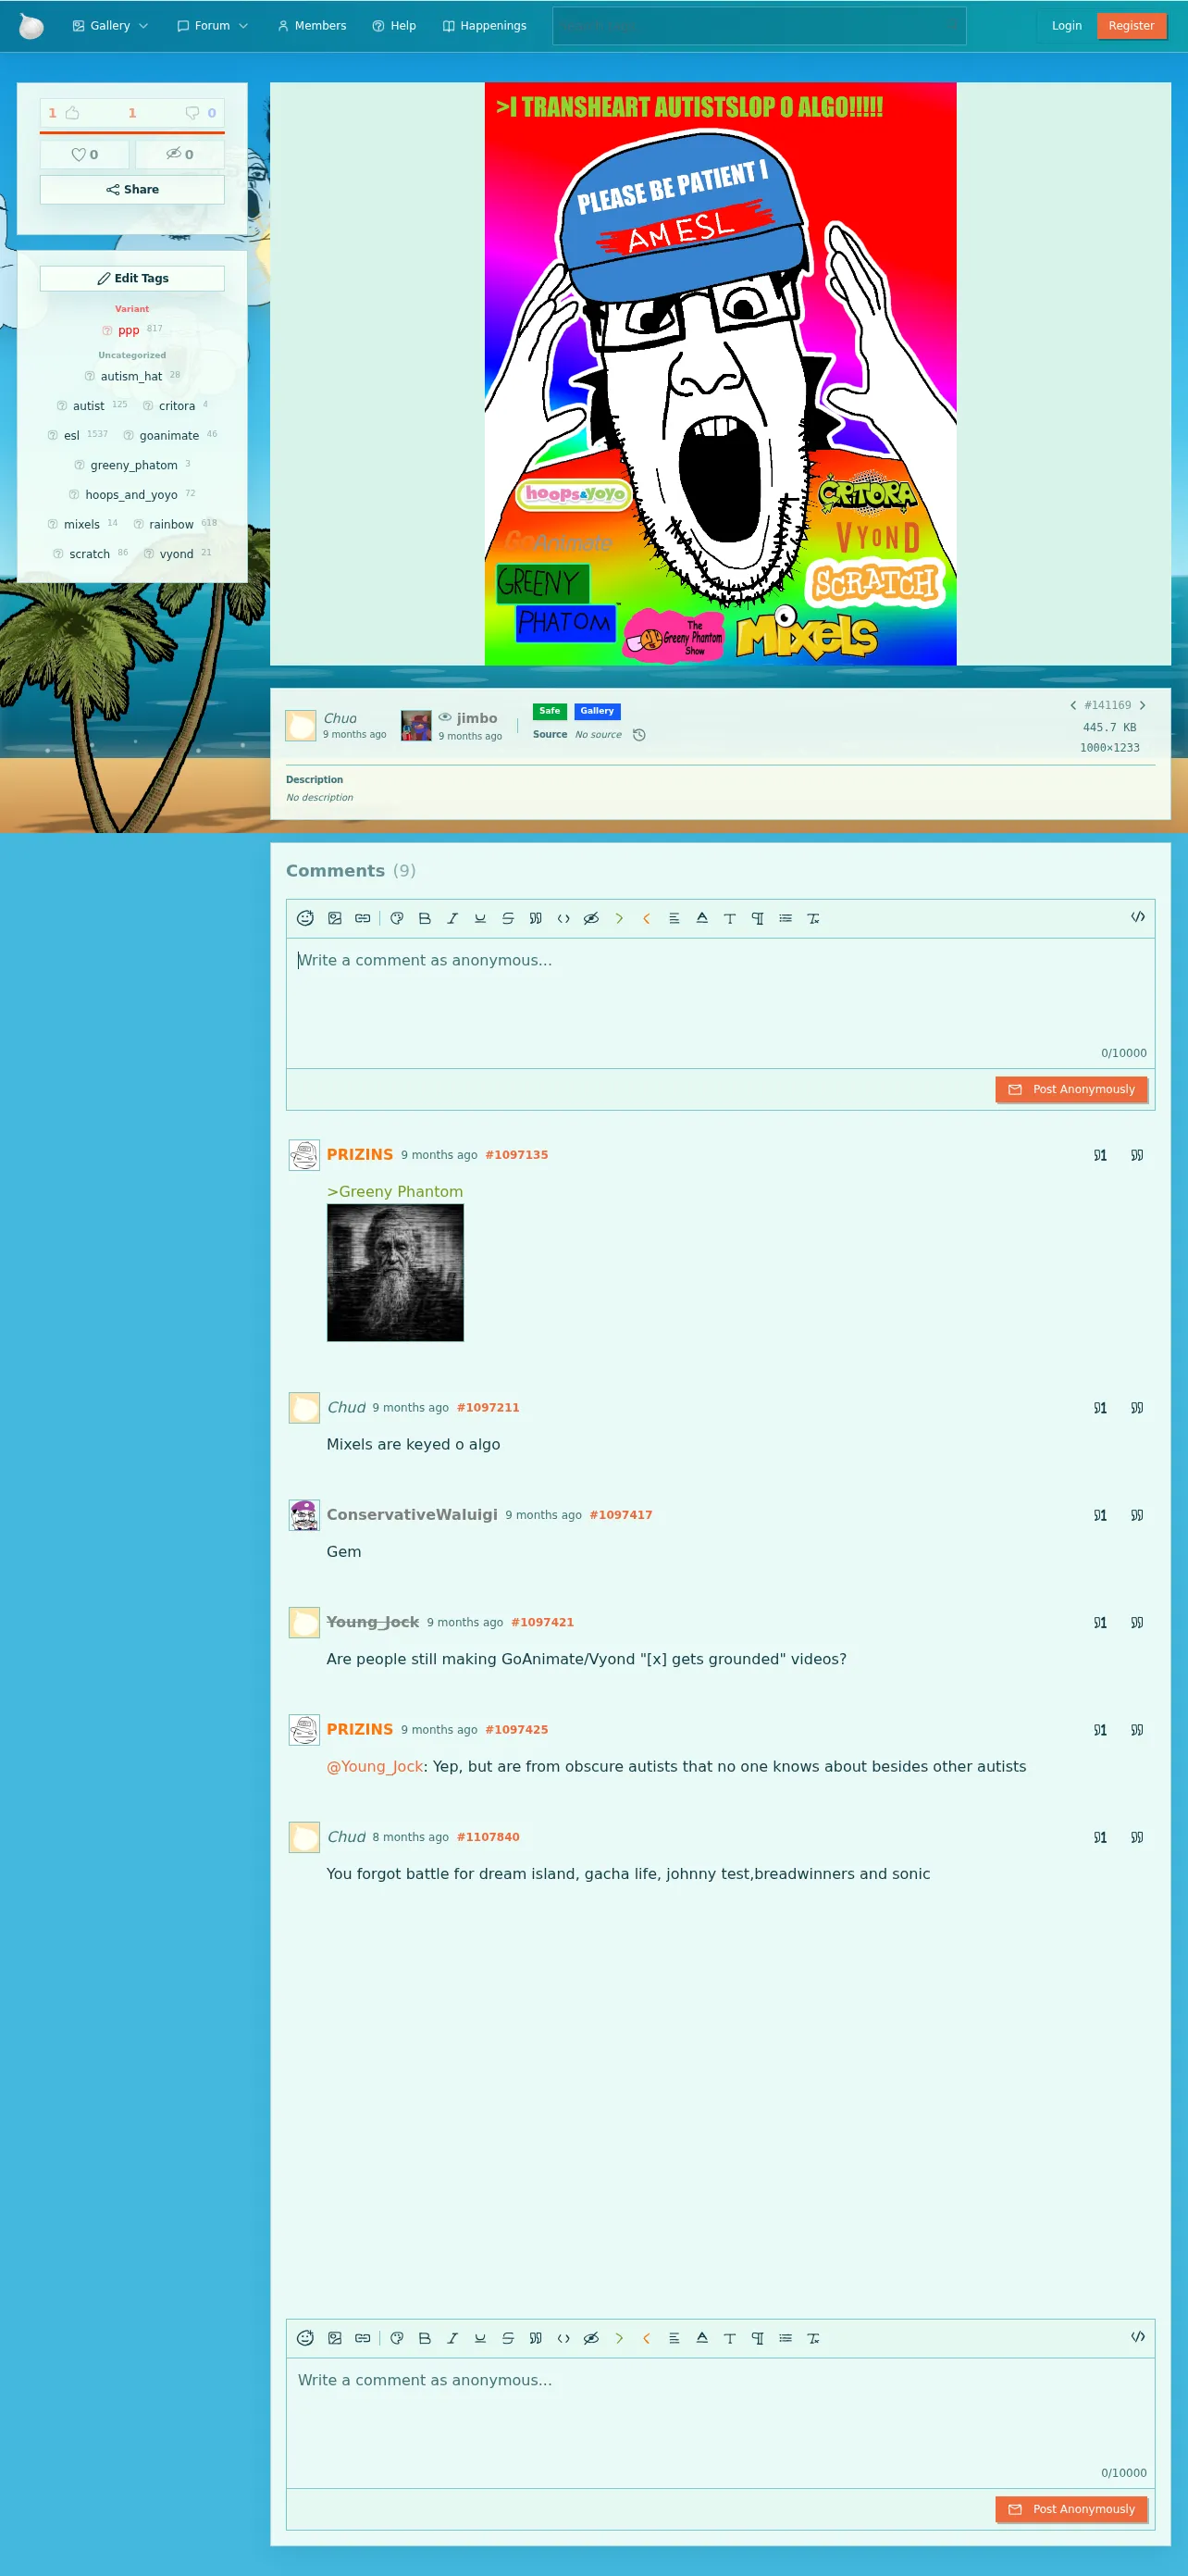Viewport: 1188px width, 2576px height.
Task: Insert inline code in top comment editor
Action: [x=564, y=918]
